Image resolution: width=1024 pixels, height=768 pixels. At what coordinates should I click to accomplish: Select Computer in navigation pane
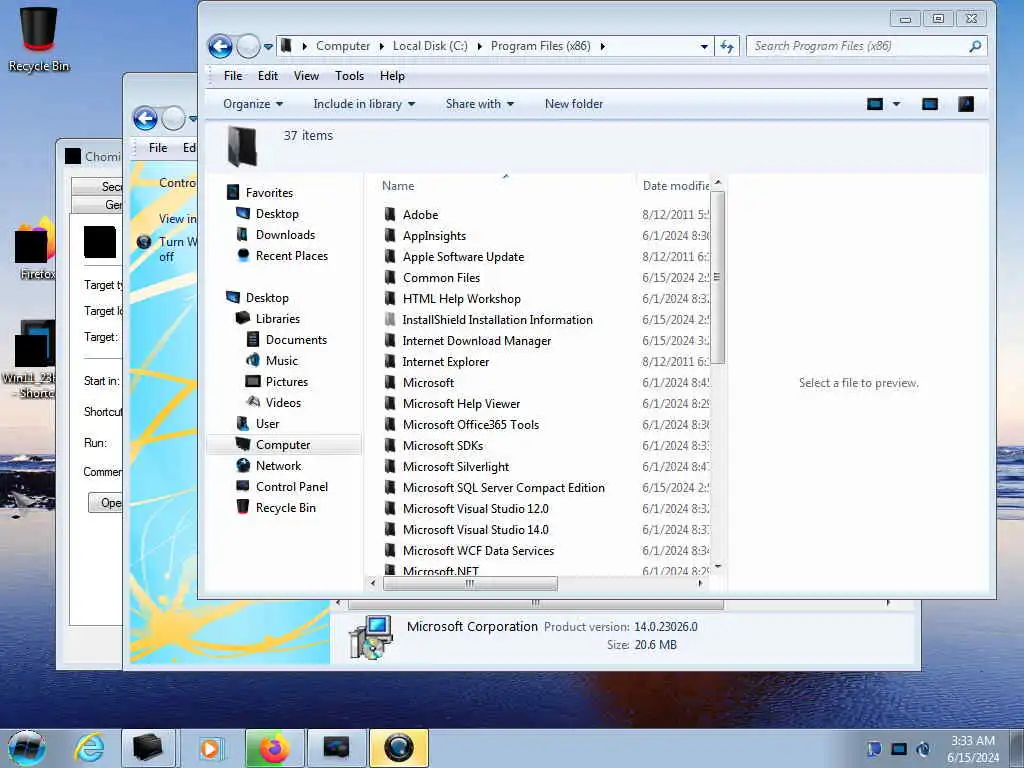tap(283, 445)
